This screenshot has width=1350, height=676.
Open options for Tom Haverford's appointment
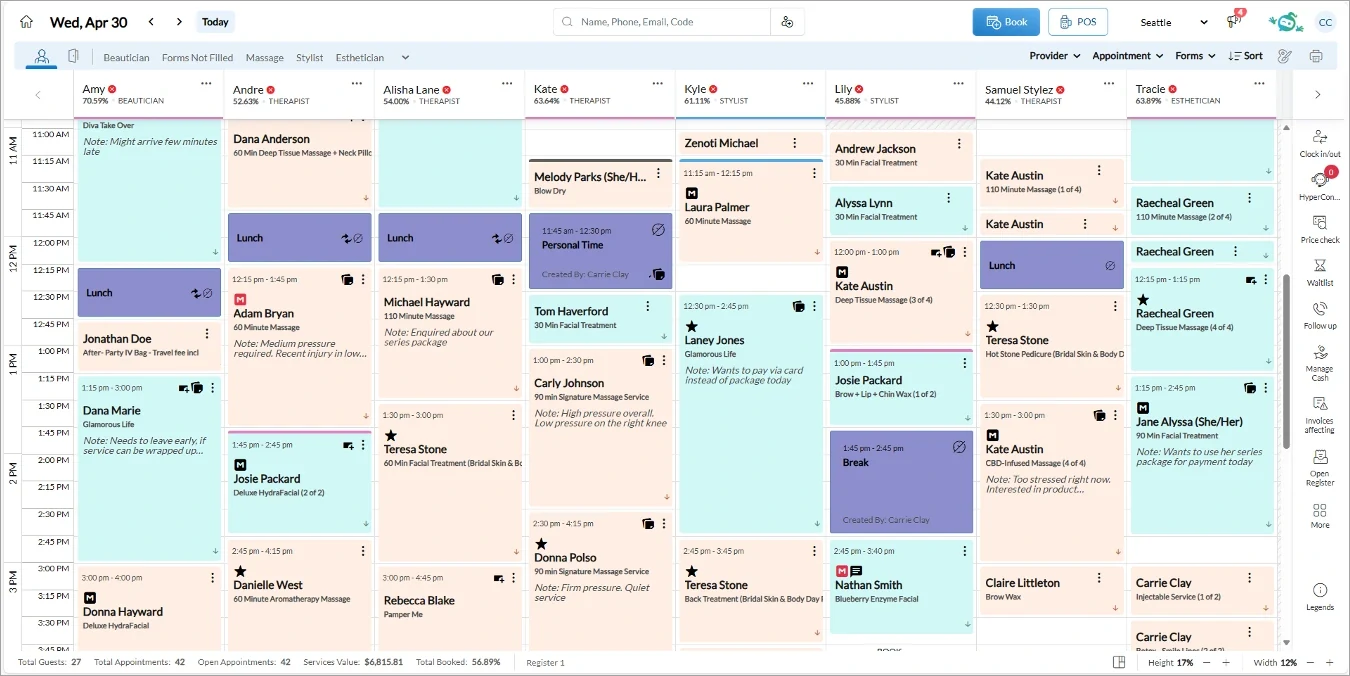tap(647, 306)
